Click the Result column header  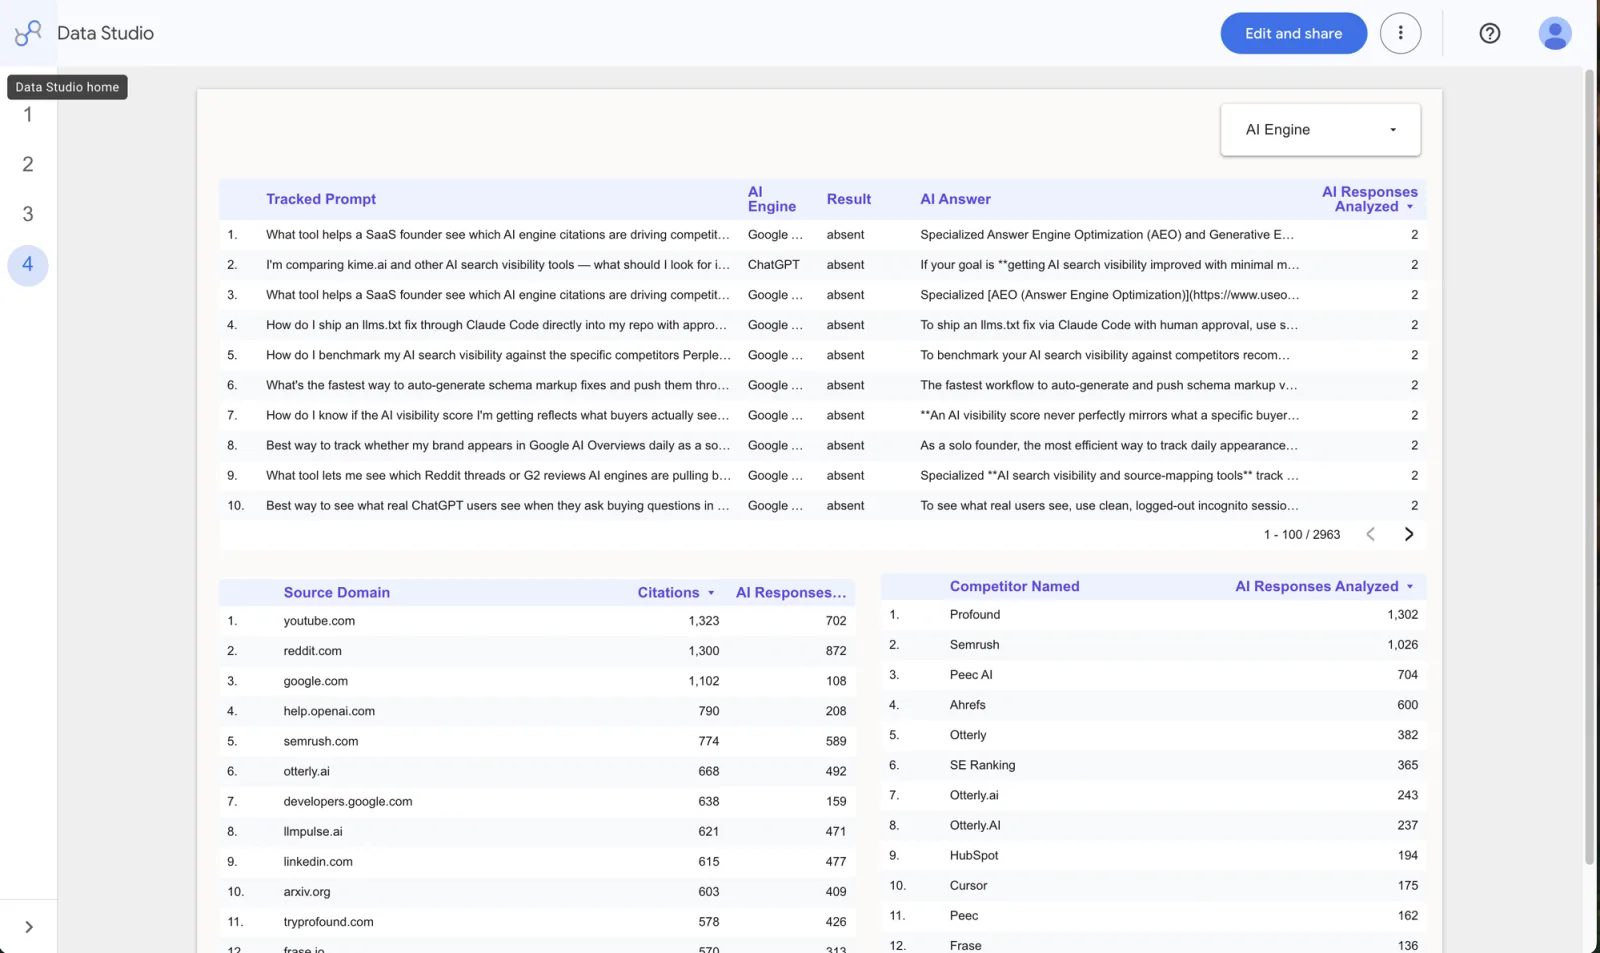[848, 199]
